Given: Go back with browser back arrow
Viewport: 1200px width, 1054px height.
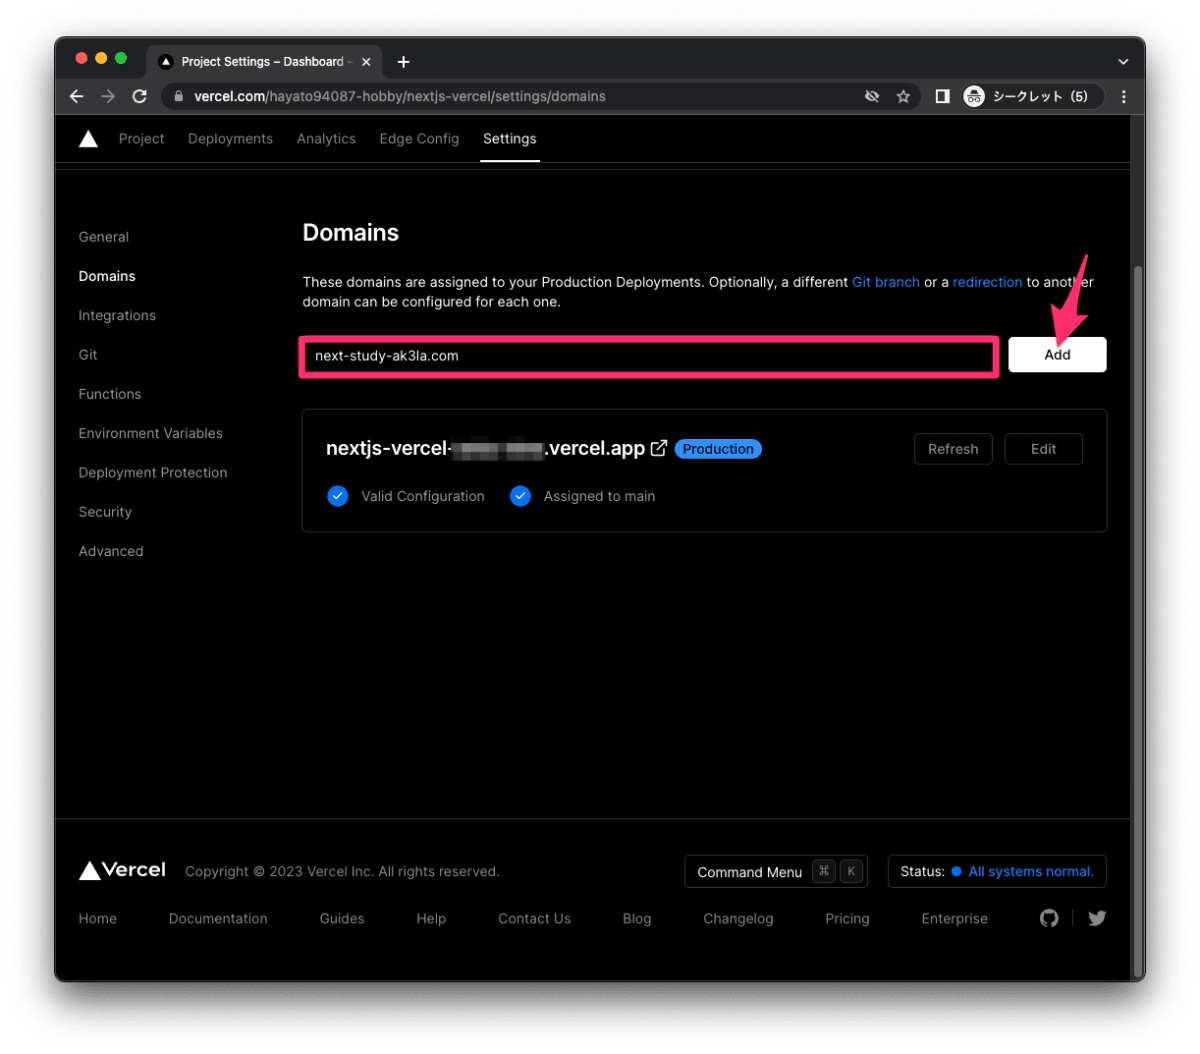Looking at the screenshot, I should click(77, 96).
